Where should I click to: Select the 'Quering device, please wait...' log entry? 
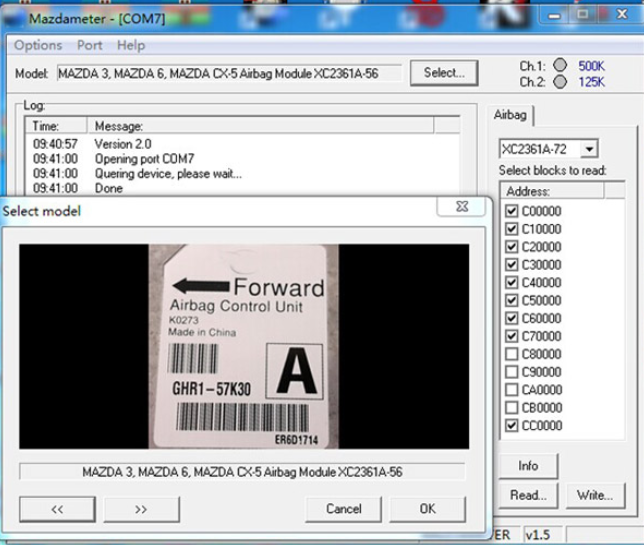168,174
